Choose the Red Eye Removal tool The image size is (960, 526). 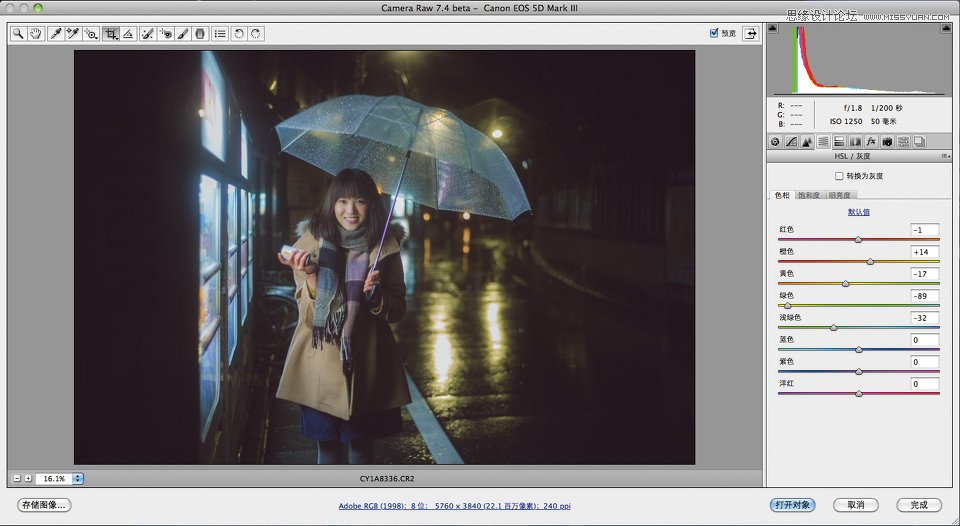coord(166,34)
